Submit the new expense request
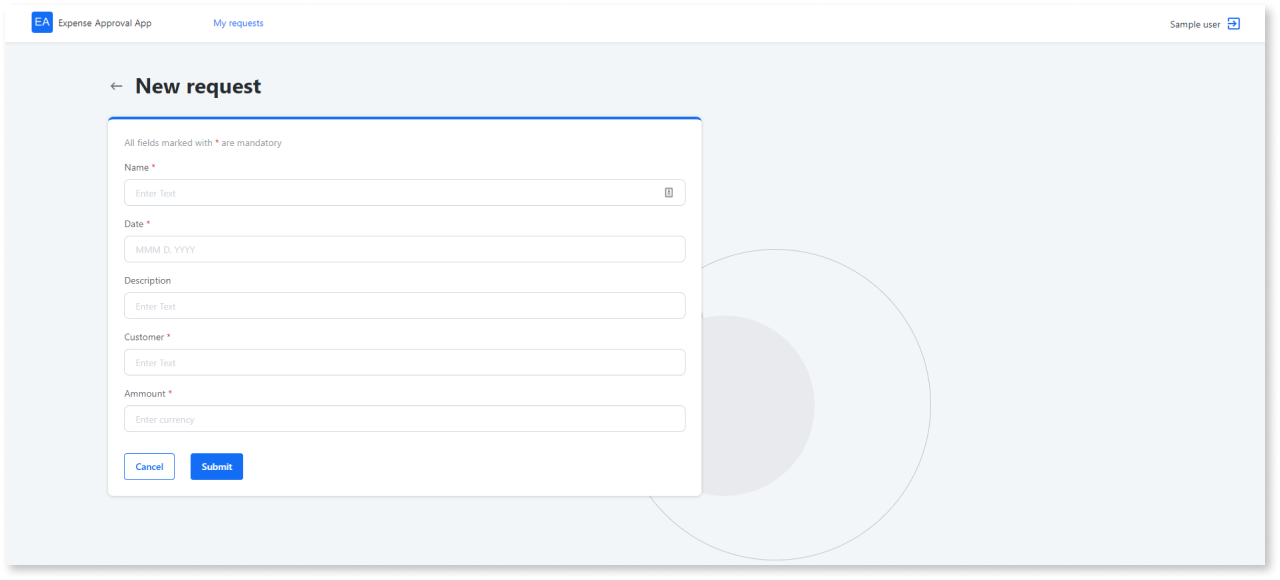This screenshot has width=1280, height=580. (216, 466)
